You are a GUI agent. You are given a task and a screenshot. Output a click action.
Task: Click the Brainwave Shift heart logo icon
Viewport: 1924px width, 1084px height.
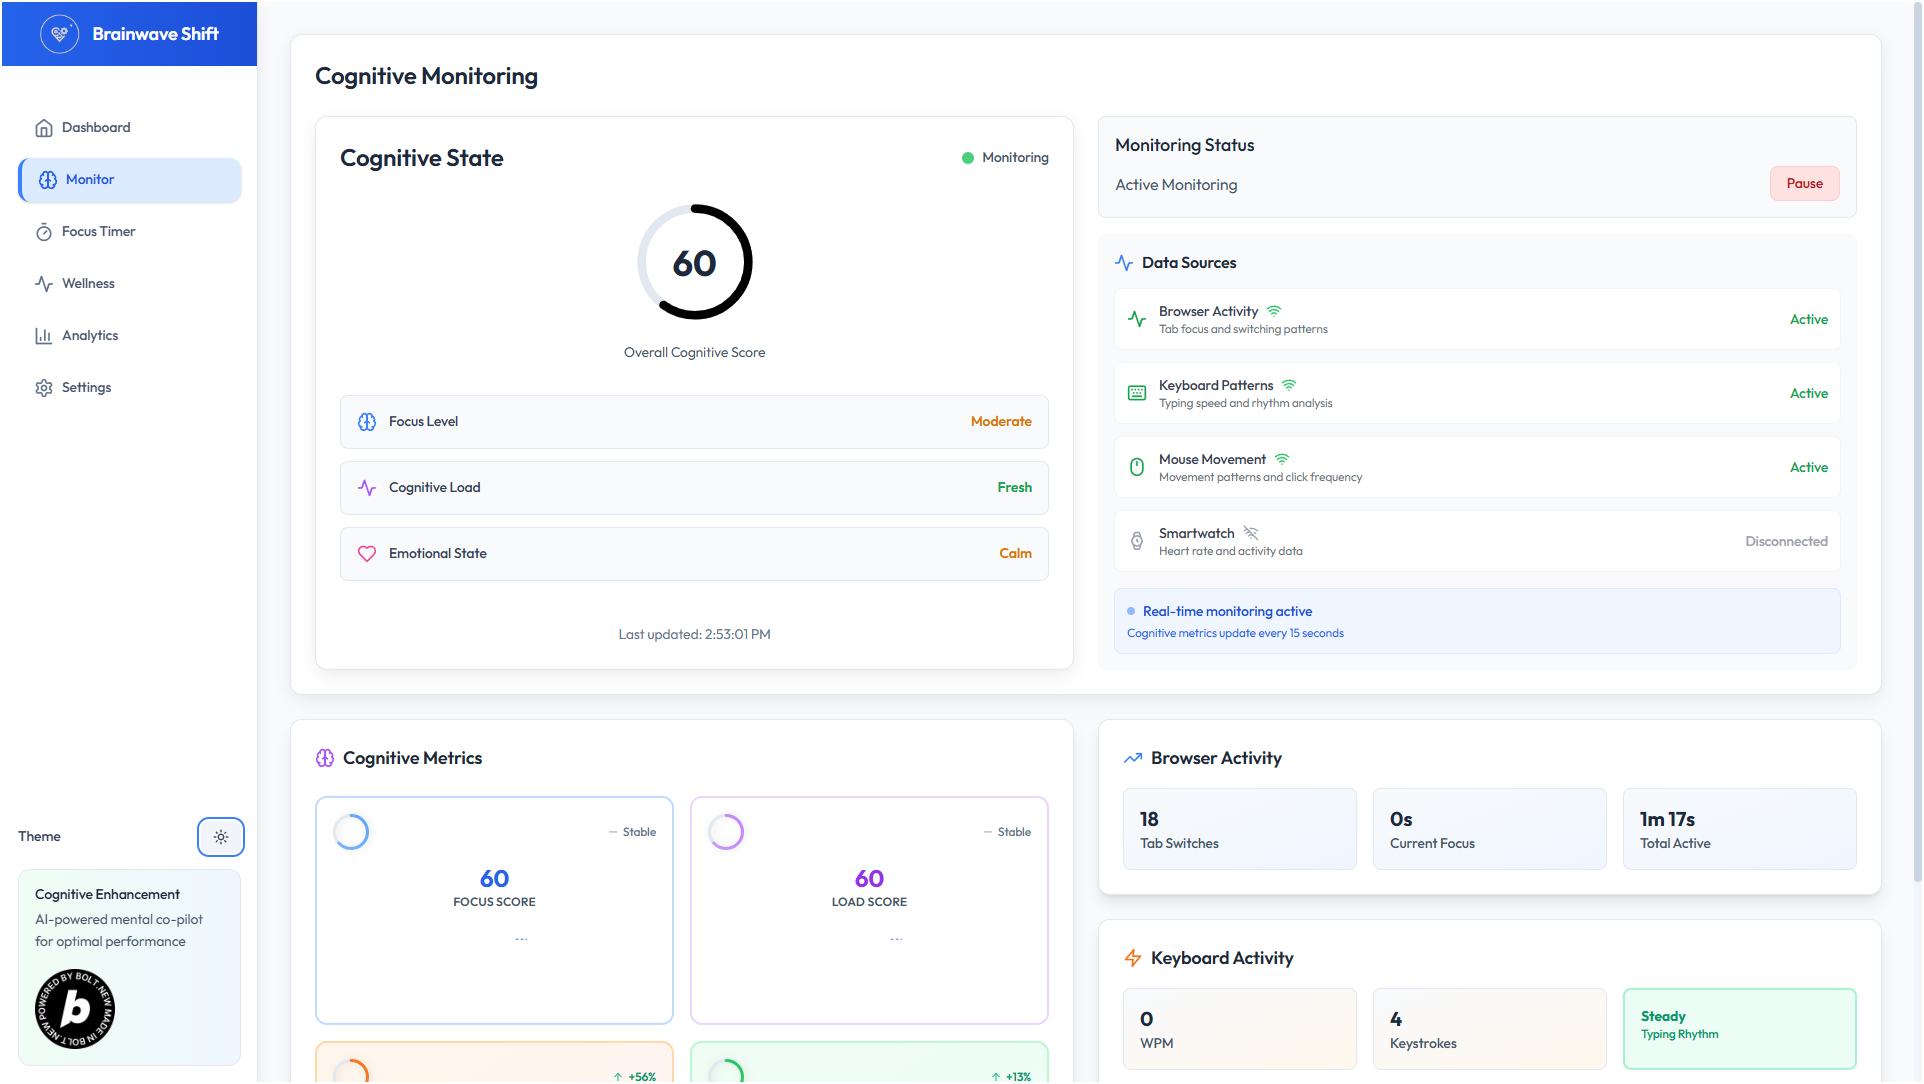pyautogui.click(x=60, y=34)
